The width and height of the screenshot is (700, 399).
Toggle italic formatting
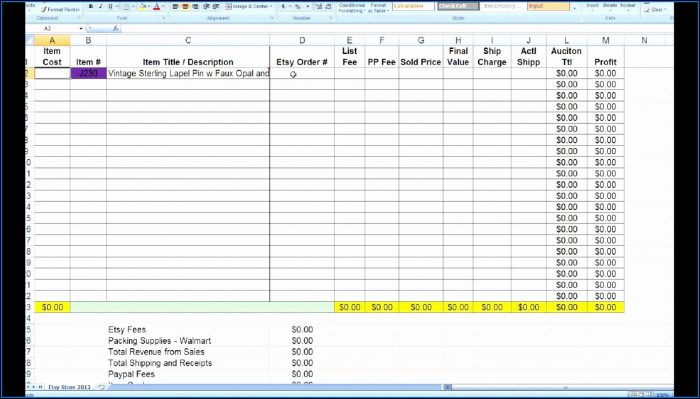100,6
